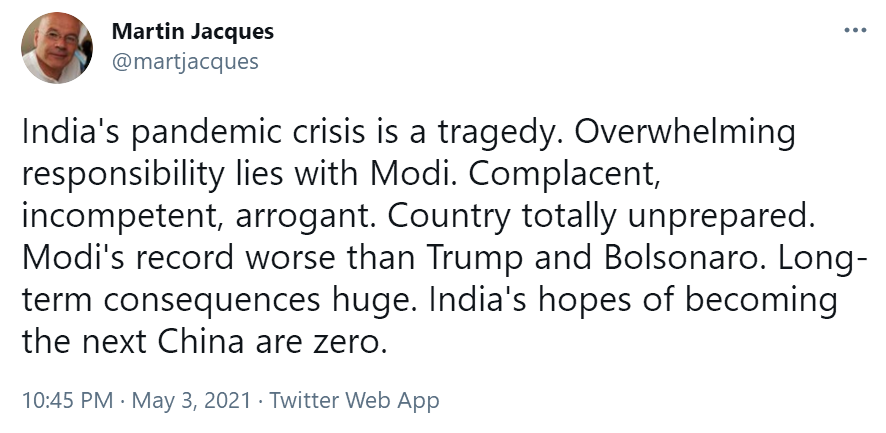Click Martin Jacques' profile avatar
Screen dimensions: 886x433
(x=57, y=48)
